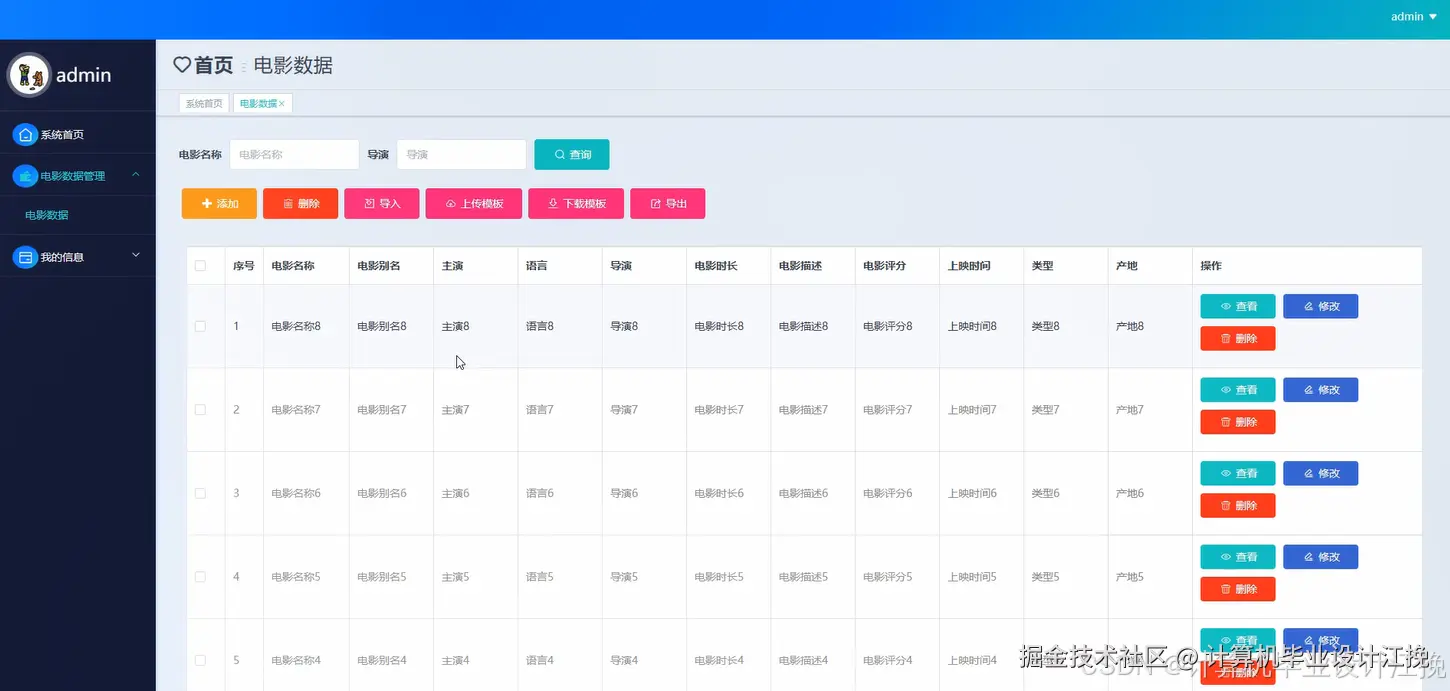The height and width of the screenshot is (691, 1450).
Task: Open 电影数据 in the sidebar submenu
Action: coord(47,215)
